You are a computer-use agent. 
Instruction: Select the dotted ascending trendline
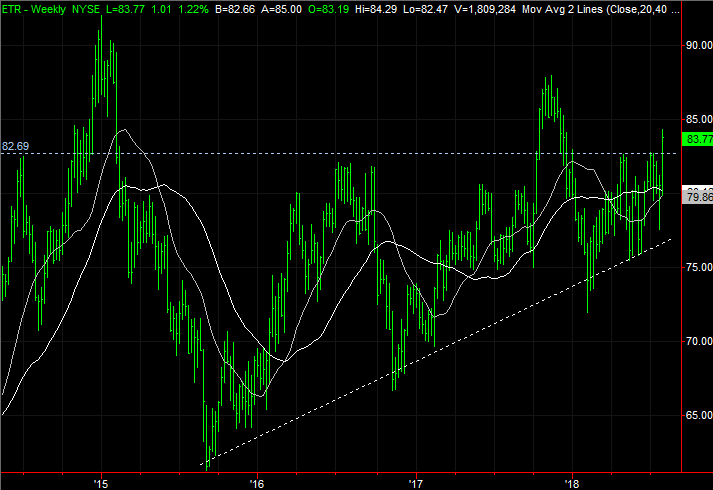436,351
